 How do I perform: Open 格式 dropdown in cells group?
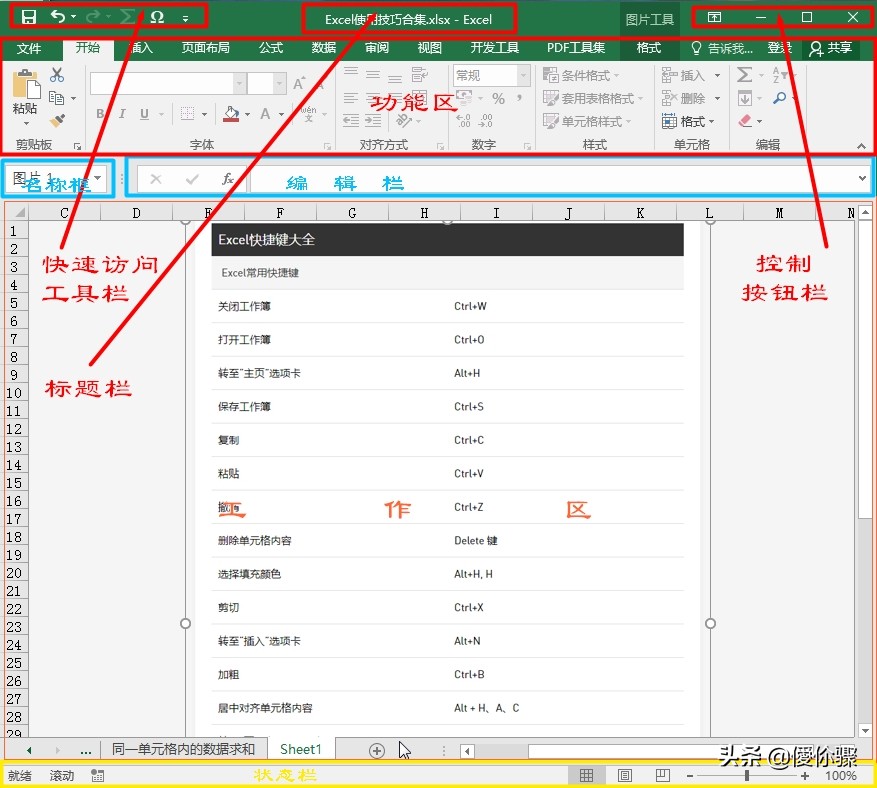[689, 121]
